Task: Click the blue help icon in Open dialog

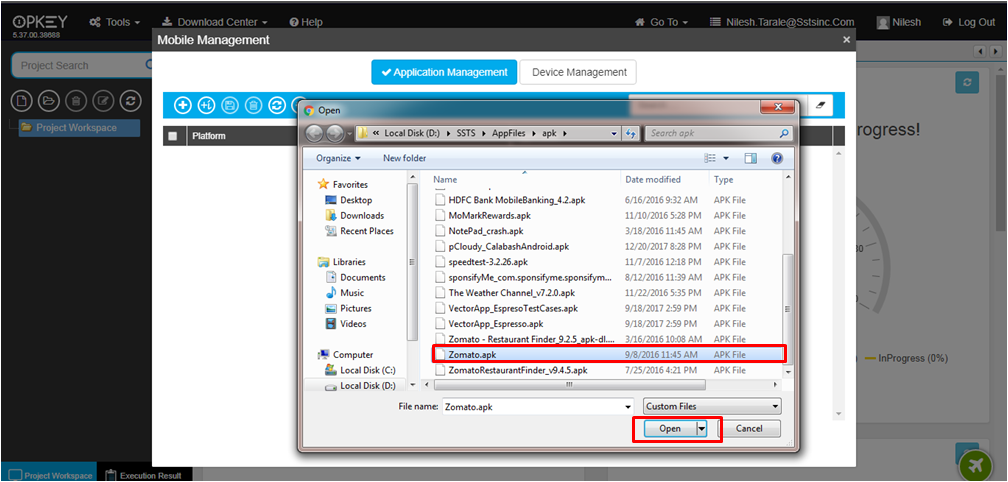Action: tap(777, 158)
